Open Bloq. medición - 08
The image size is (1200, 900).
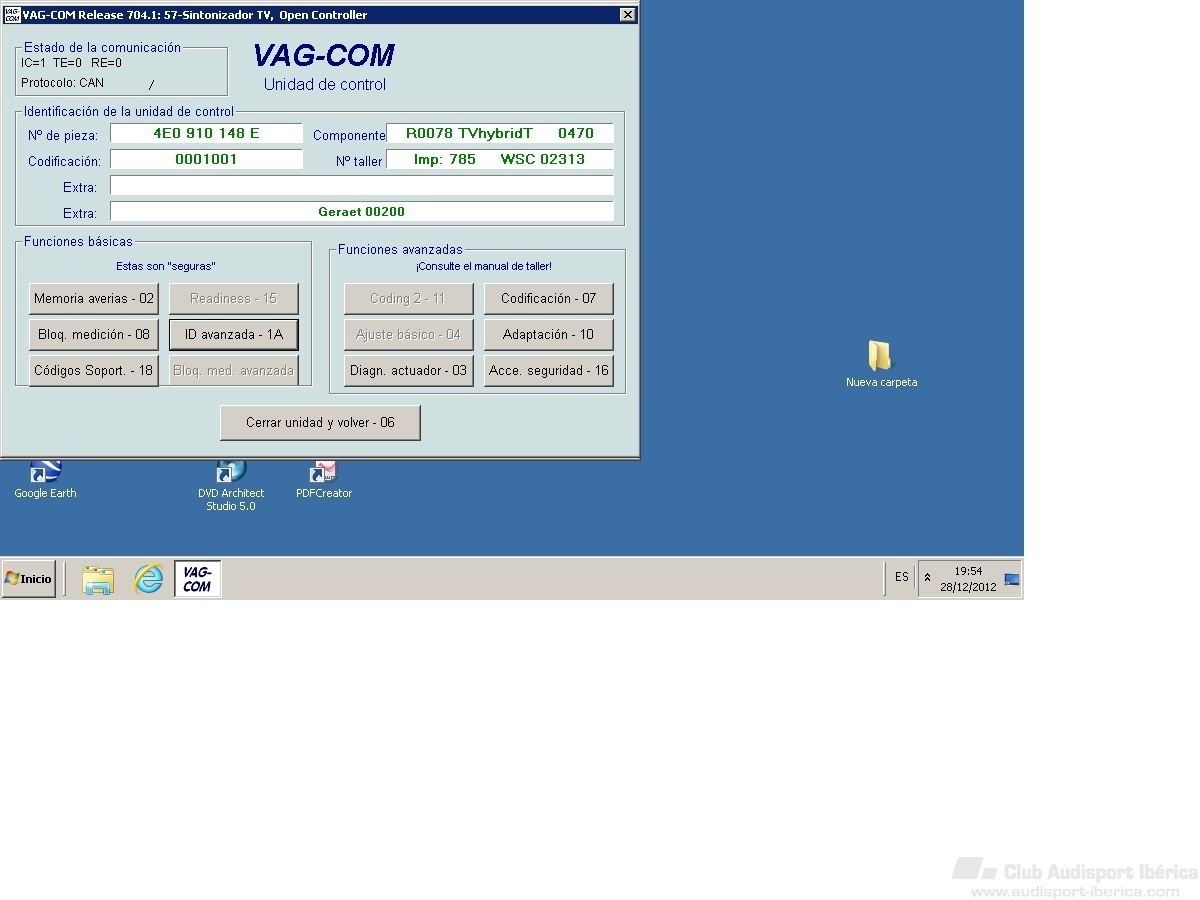point(94,335)
